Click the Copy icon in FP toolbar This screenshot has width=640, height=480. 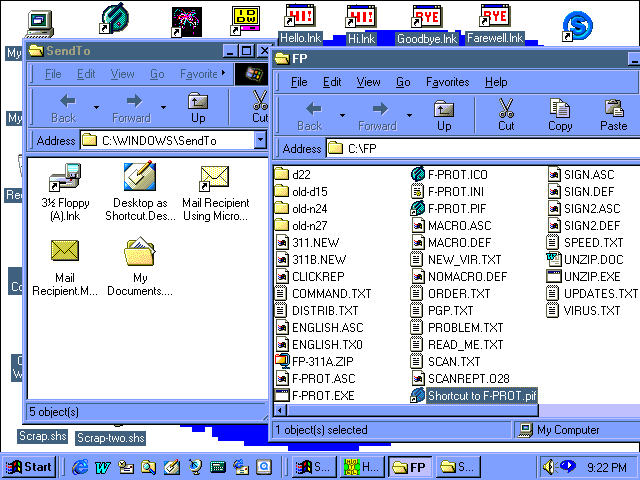point(560,114)
